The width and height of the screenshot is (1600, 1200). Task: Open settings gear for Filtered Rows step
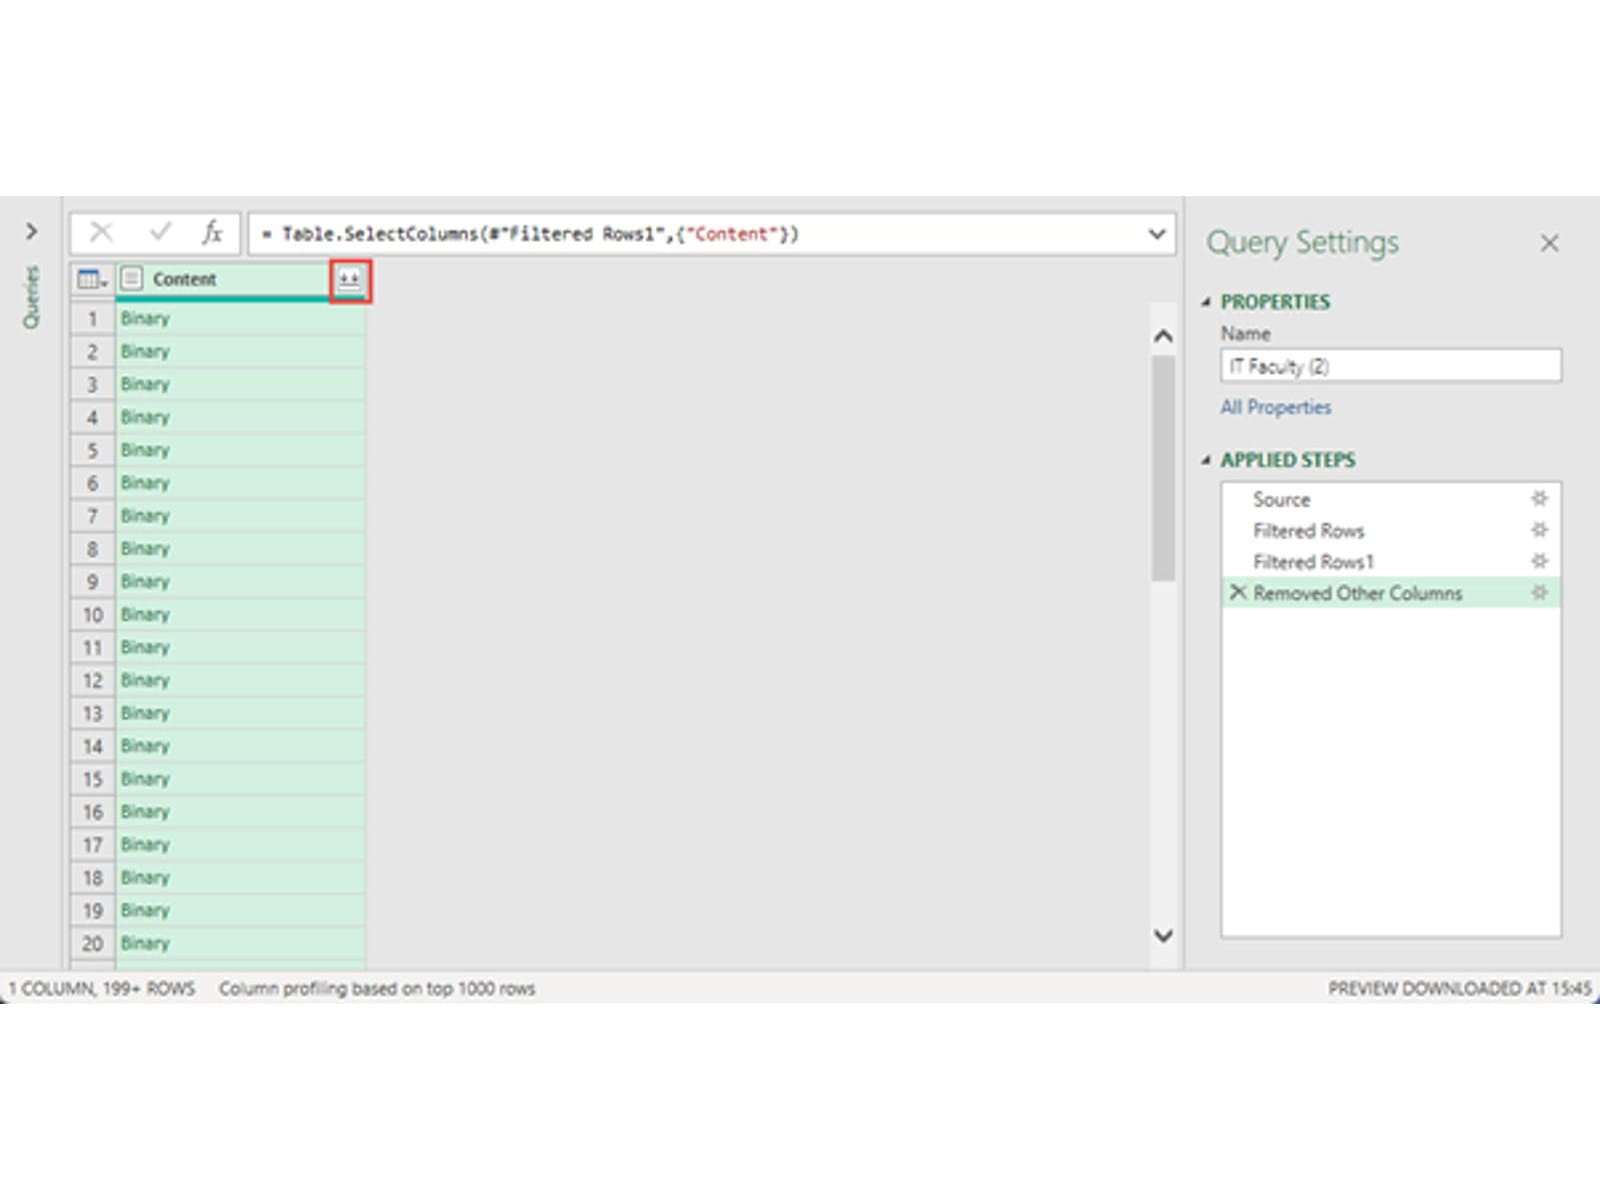pos(1539,530)
